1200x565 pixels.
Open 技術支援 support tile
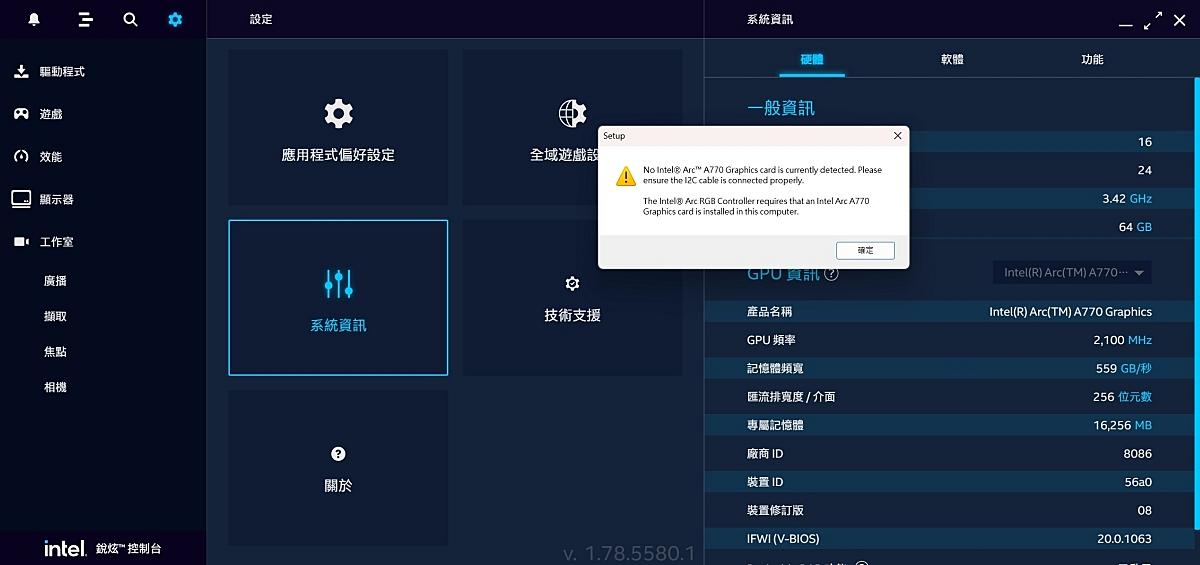tap(572, 298)
